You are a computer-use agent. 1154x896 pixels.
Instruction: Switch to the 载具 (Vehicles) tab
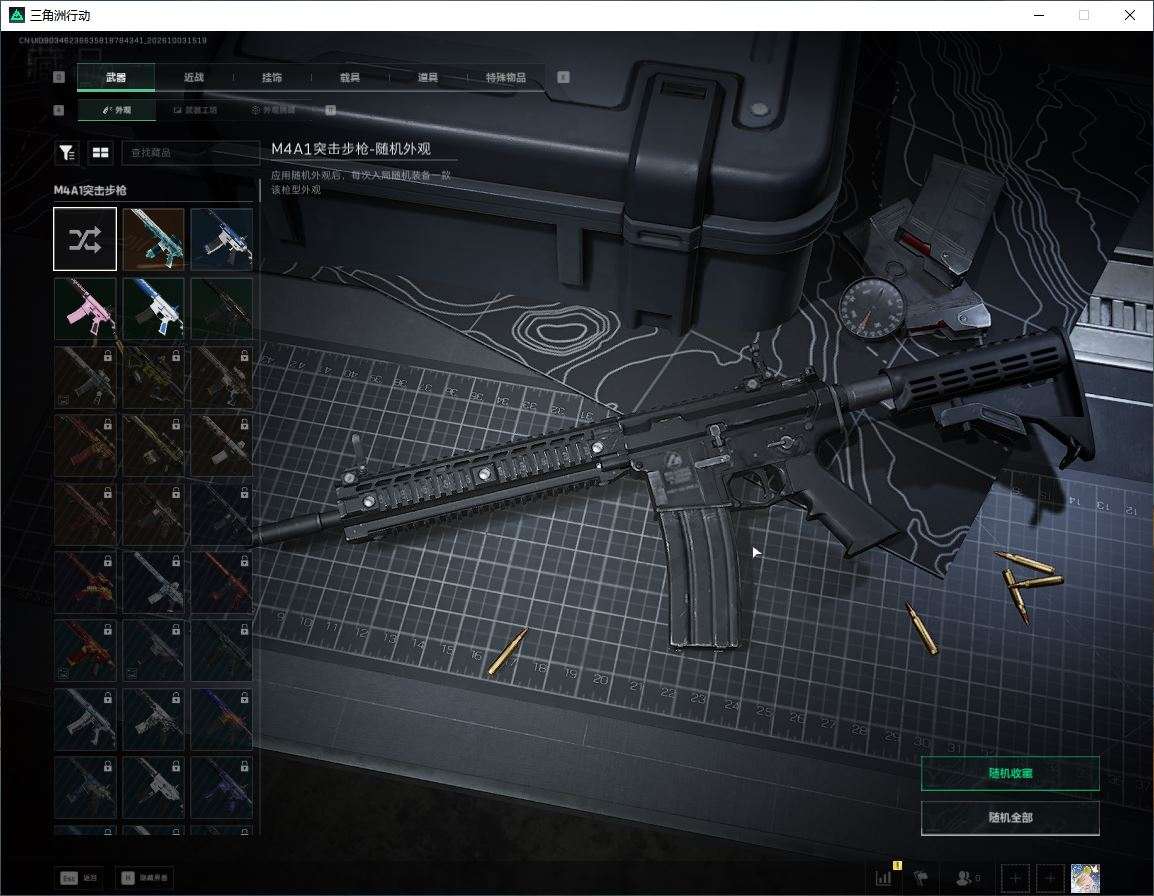[350, 77]
